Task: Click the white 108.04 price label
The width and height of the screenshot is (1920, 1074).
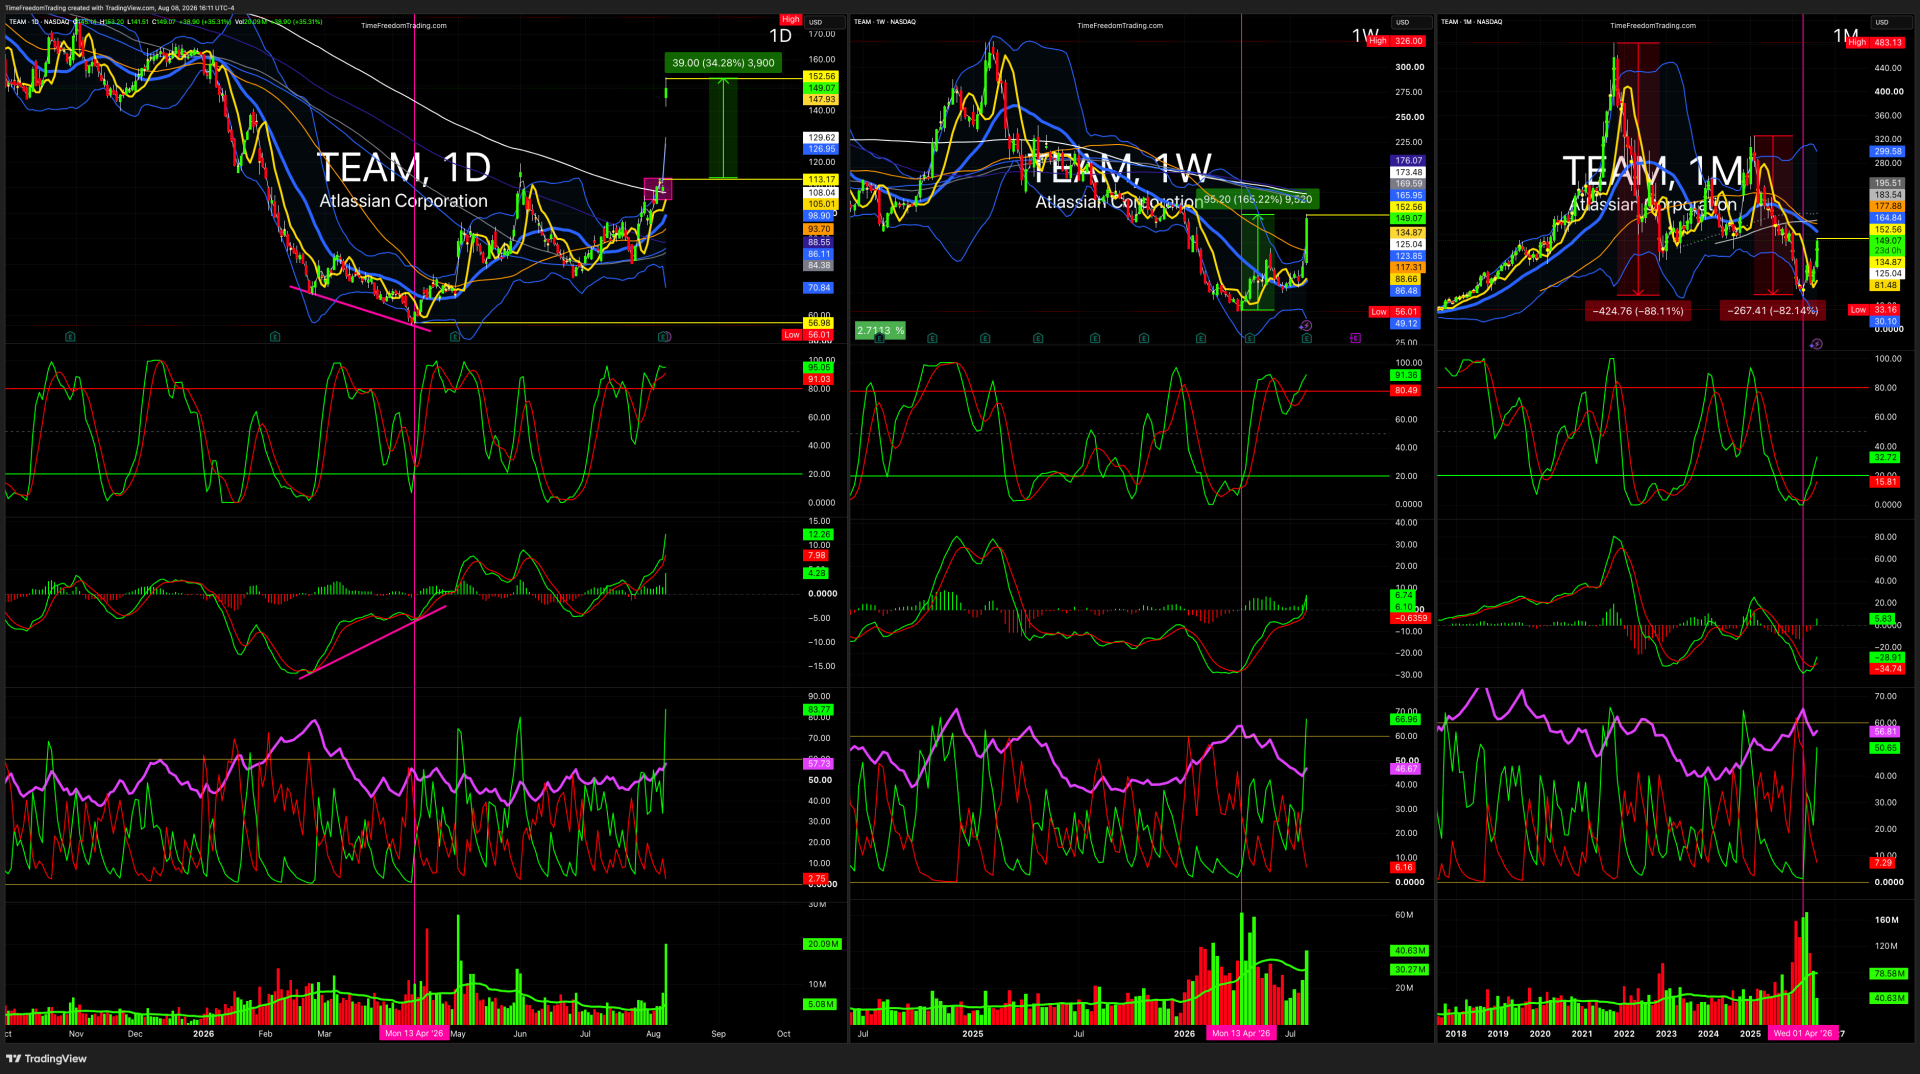Action: point(821,192)
